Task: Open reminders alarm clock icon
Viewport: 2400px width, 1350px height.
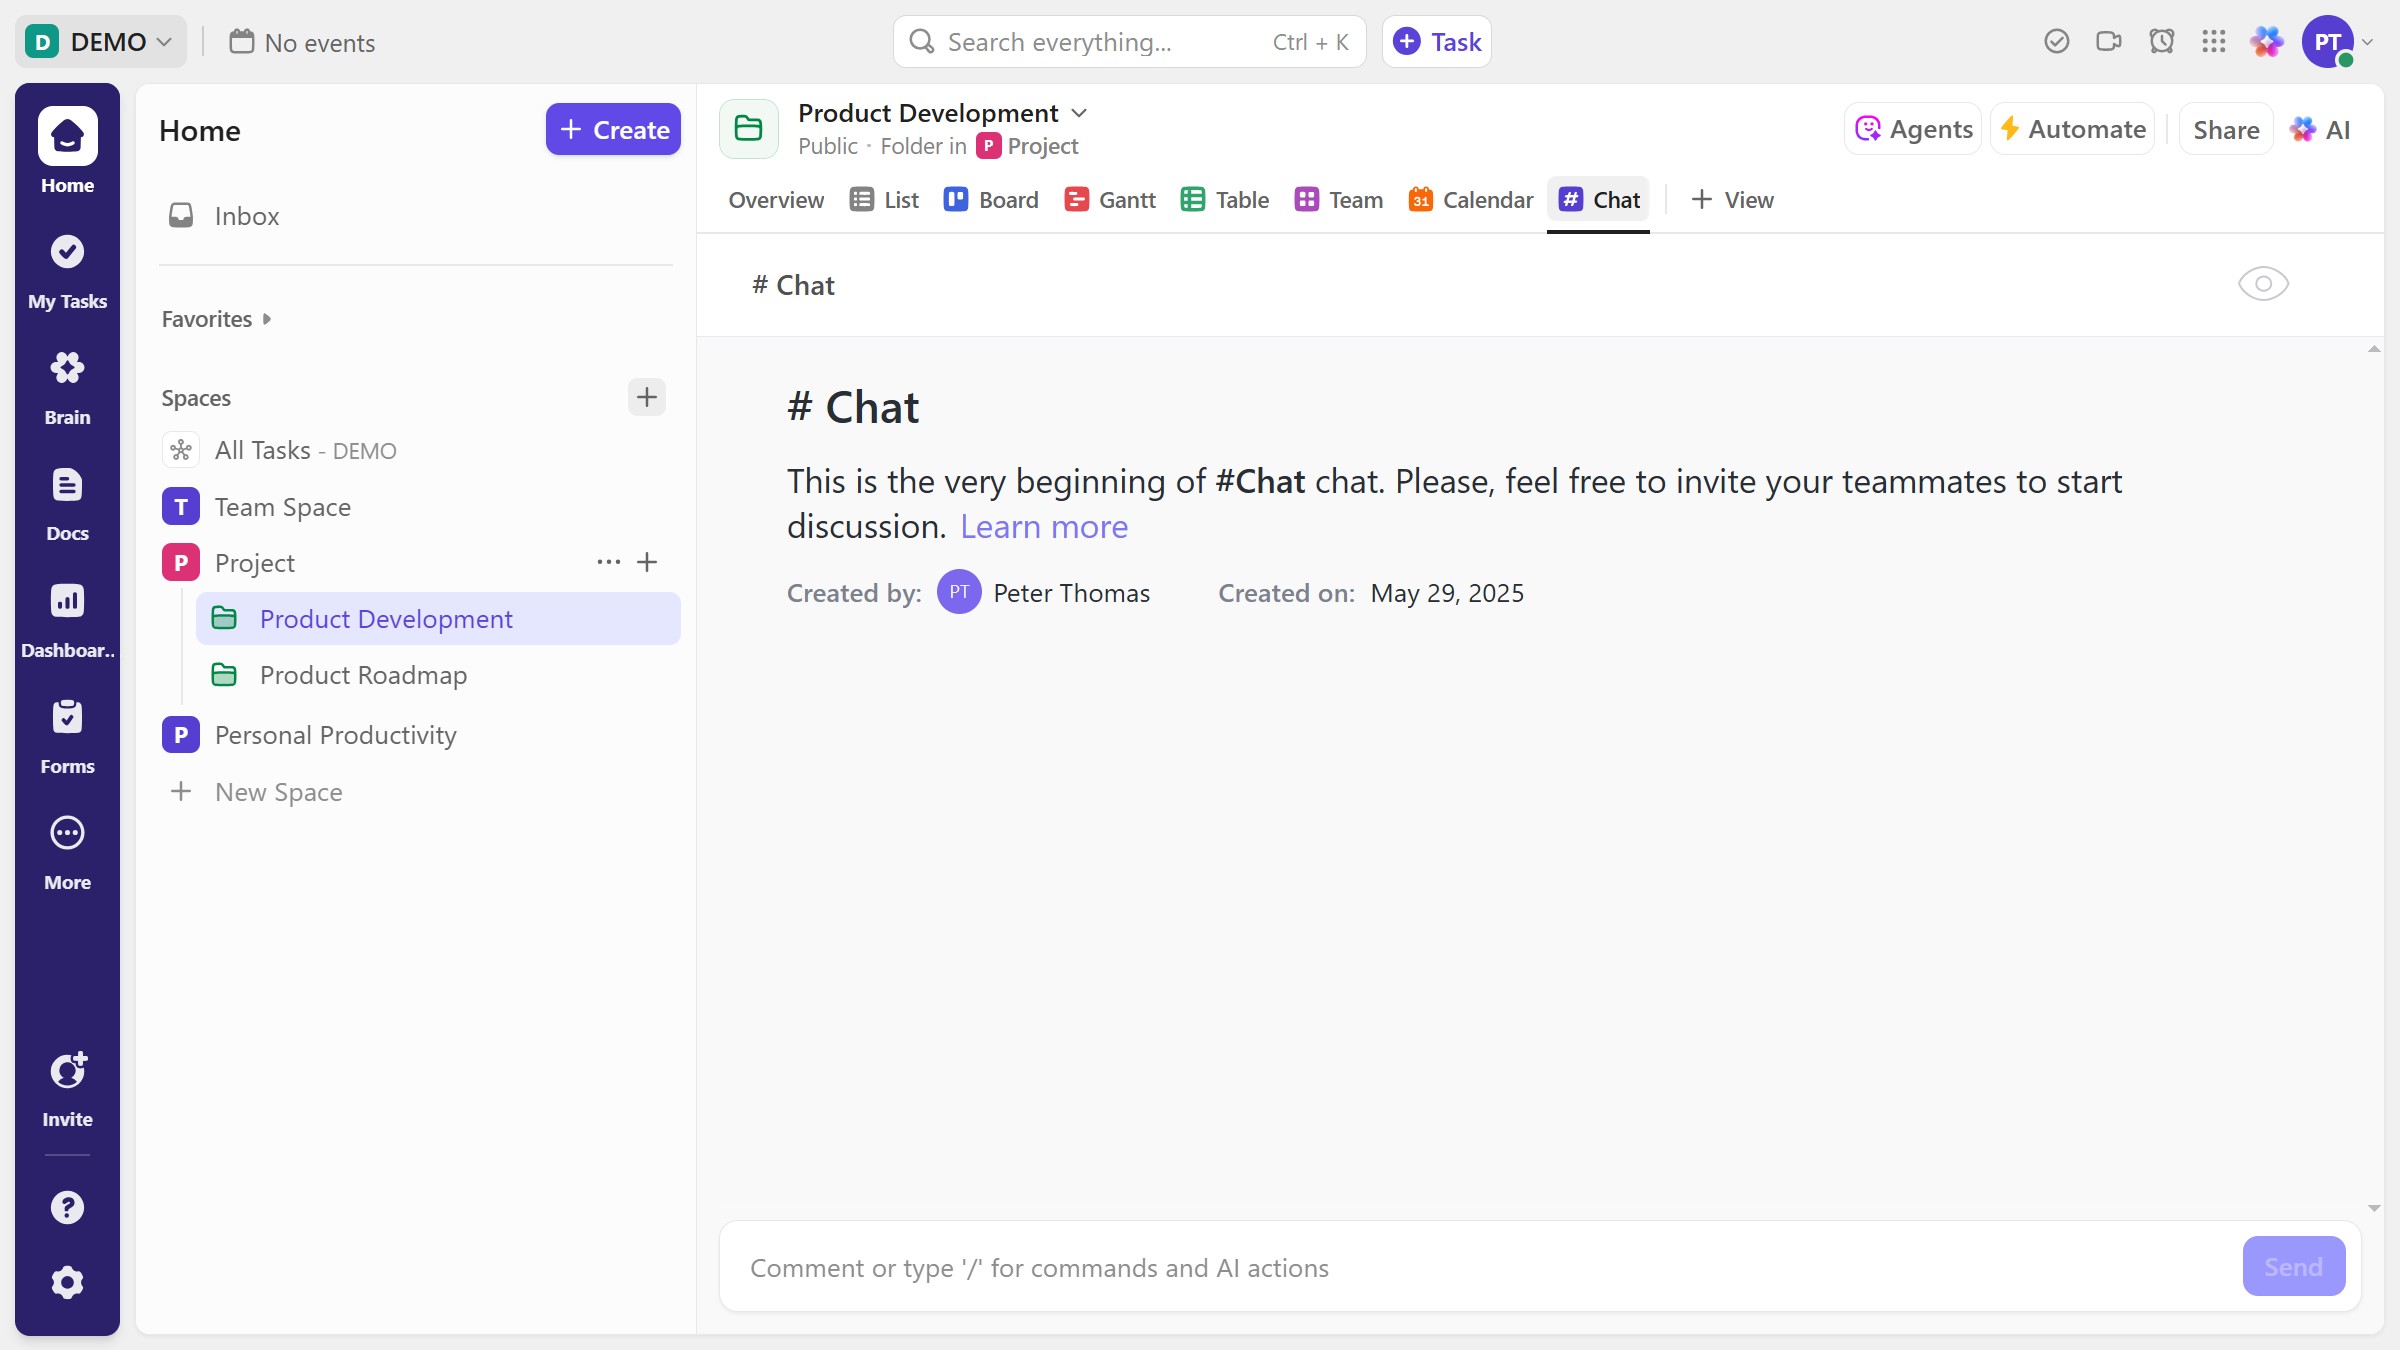Action: [2161, 42]
